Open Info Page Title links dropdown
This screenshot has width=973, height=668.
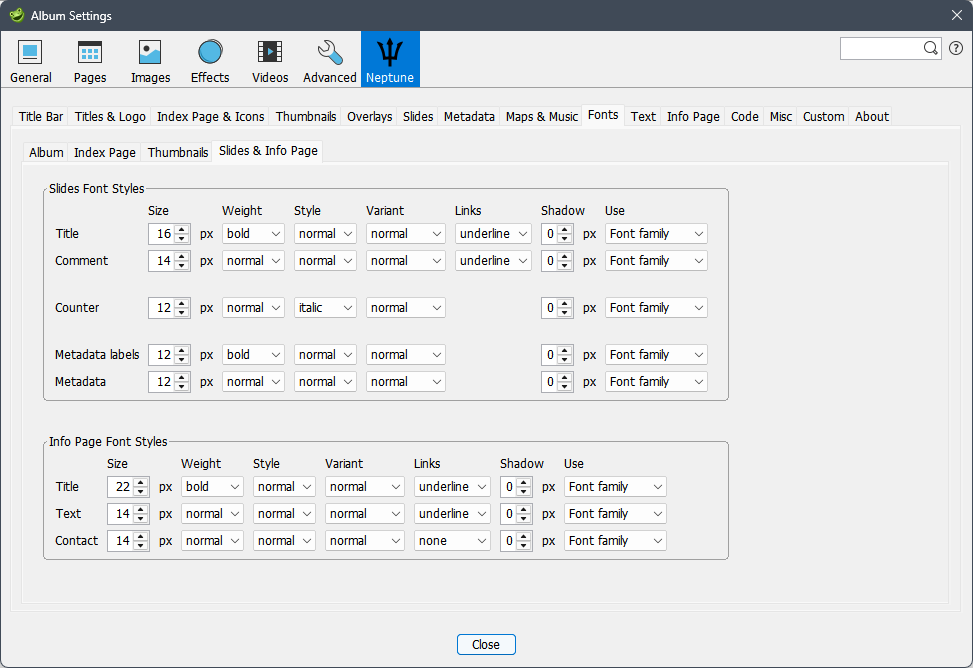[x=452, y=487]
